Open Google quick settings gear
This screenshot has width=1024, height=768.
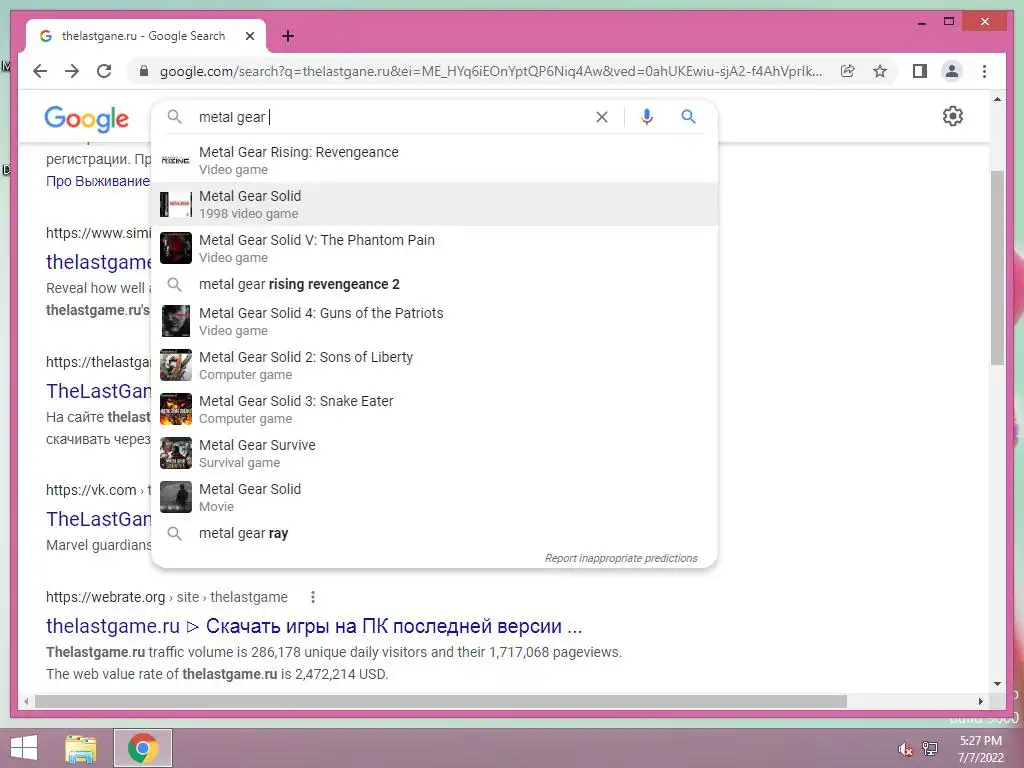pyautogui.click(x=953, y=116)
